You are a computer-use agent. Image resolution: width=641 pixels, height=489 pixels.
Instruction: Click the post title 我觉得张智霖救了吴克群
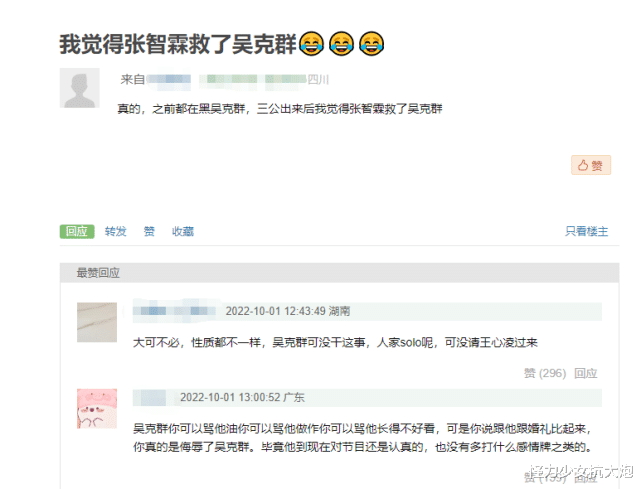click(178, 44)
